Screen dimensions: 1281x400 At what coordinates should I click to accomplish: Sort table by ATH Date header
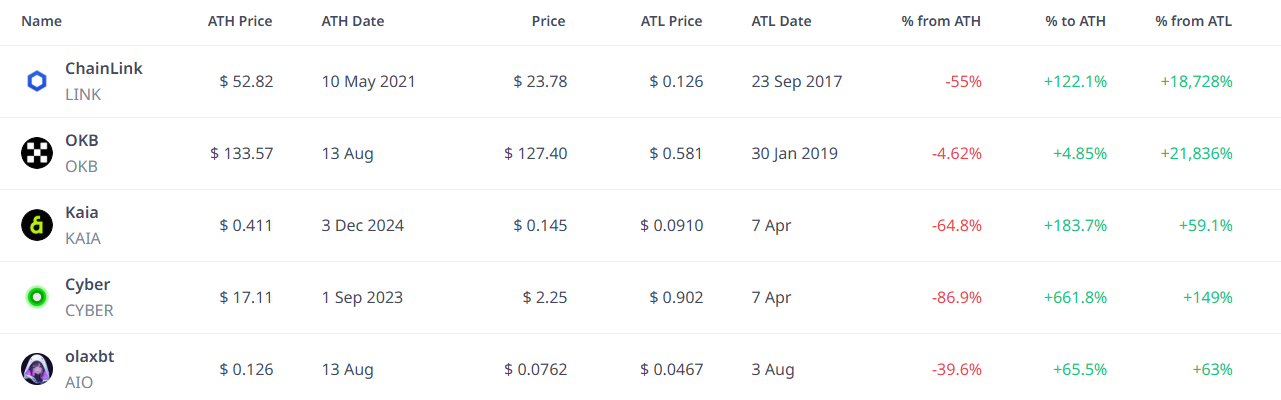click(x=353, y=21)
